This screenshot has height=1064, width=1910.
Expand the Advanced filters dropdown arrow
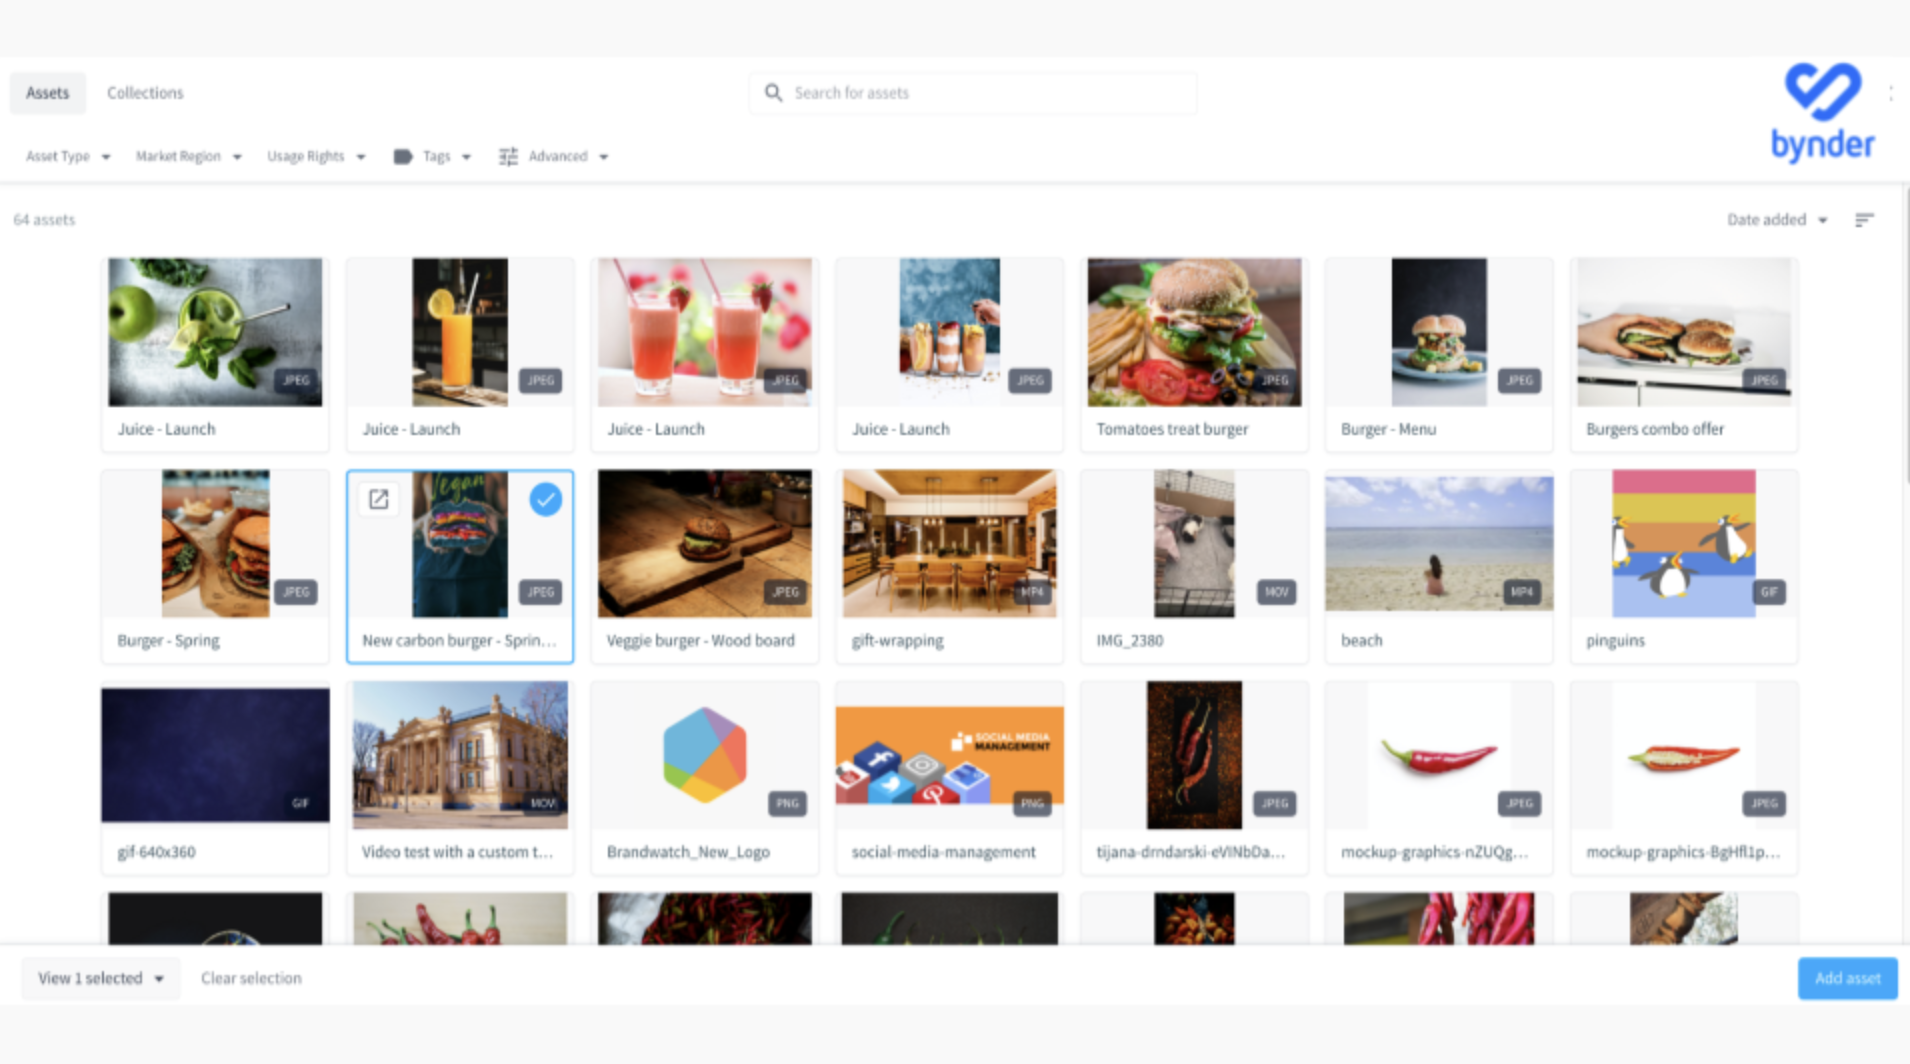[x=603, y=157]
